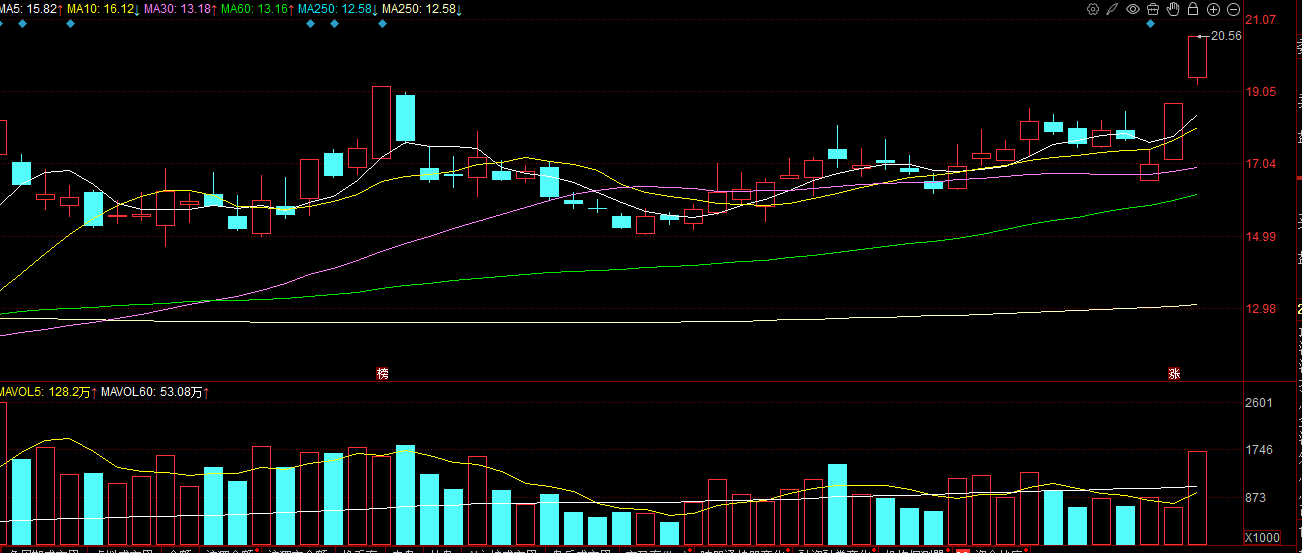Click the 12.98 price axis value
This screenshot has height=553, width=1302.
coord(1261,309)
